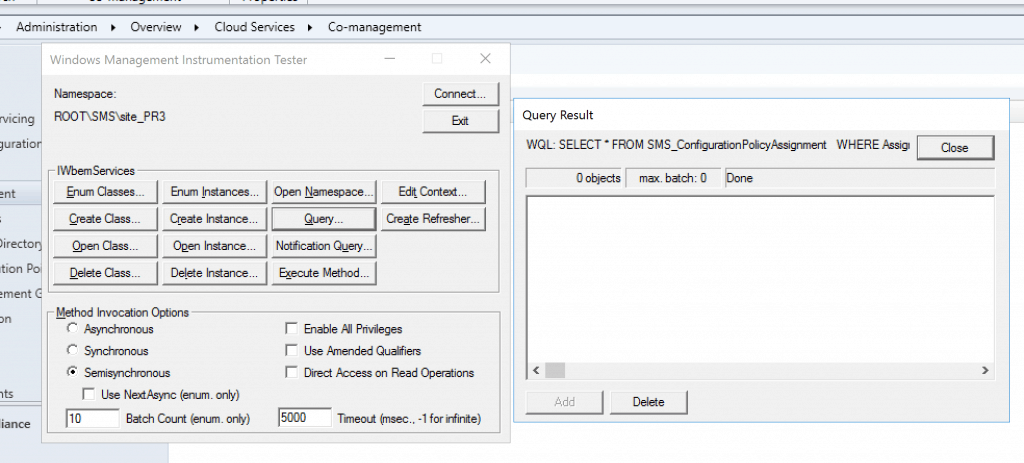Click Delete button in Query Result
The width and height of the screenshot is (1024, 463).
click(648, 402)
